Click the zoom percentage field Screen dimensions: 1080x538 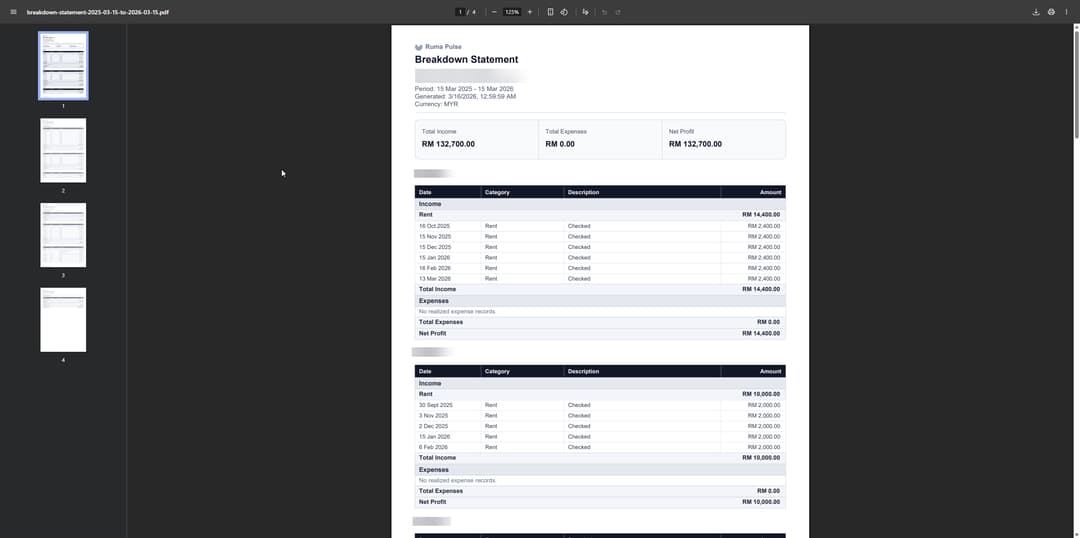(512, 12)
